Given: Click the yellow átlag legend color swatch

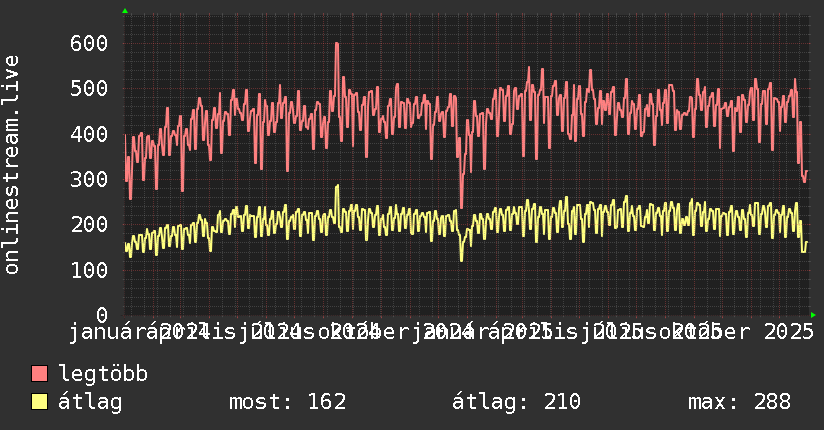Looking at the screenshot, I should coord(39,401).
